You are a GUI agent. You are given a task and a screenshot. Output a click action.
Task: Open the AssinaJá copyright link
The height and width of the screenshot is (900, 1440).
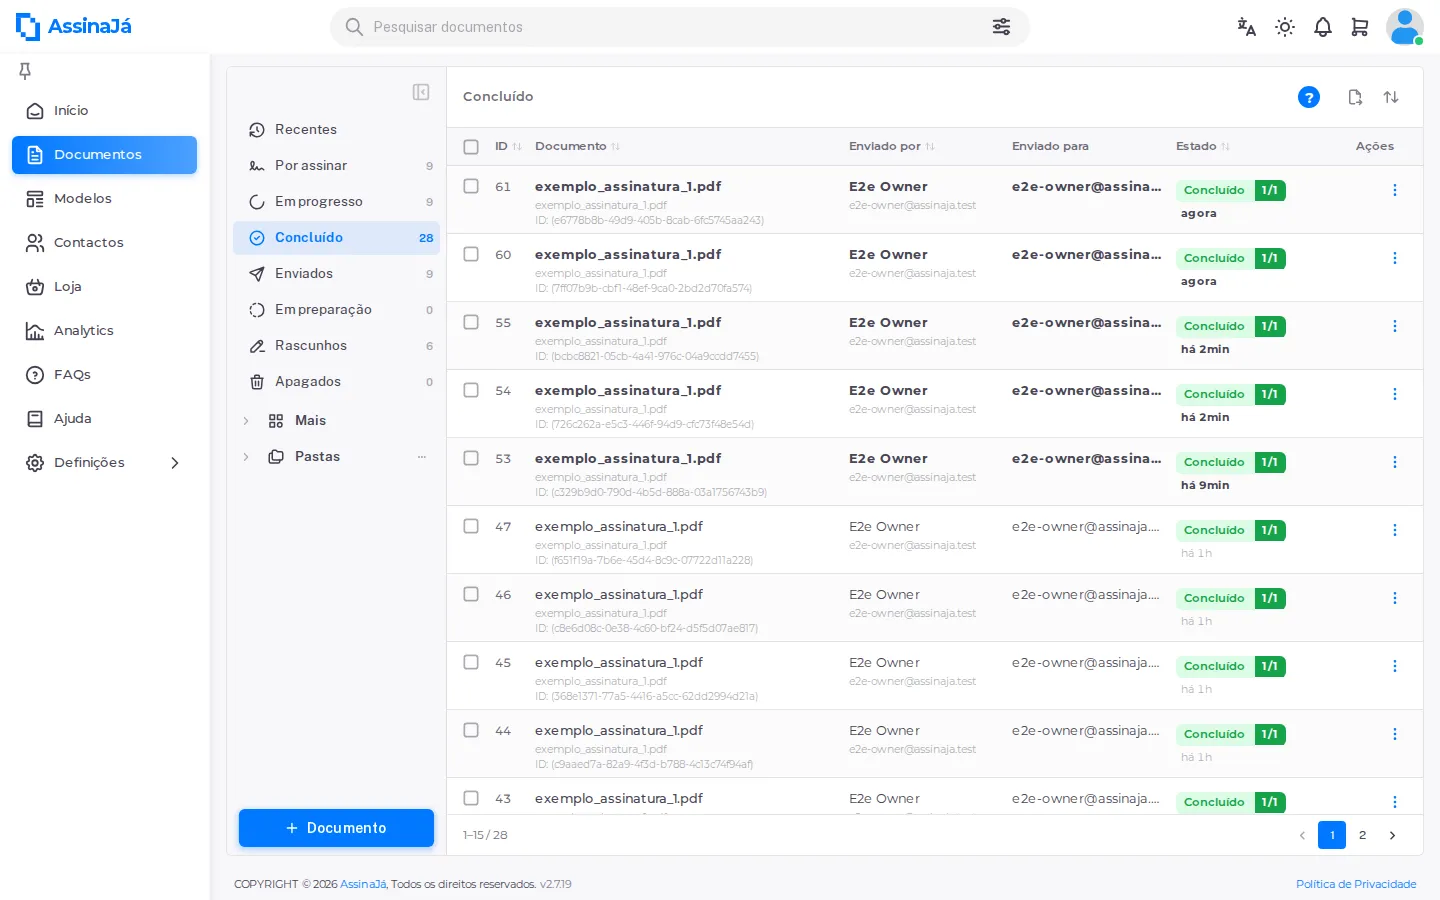(363, 884)
